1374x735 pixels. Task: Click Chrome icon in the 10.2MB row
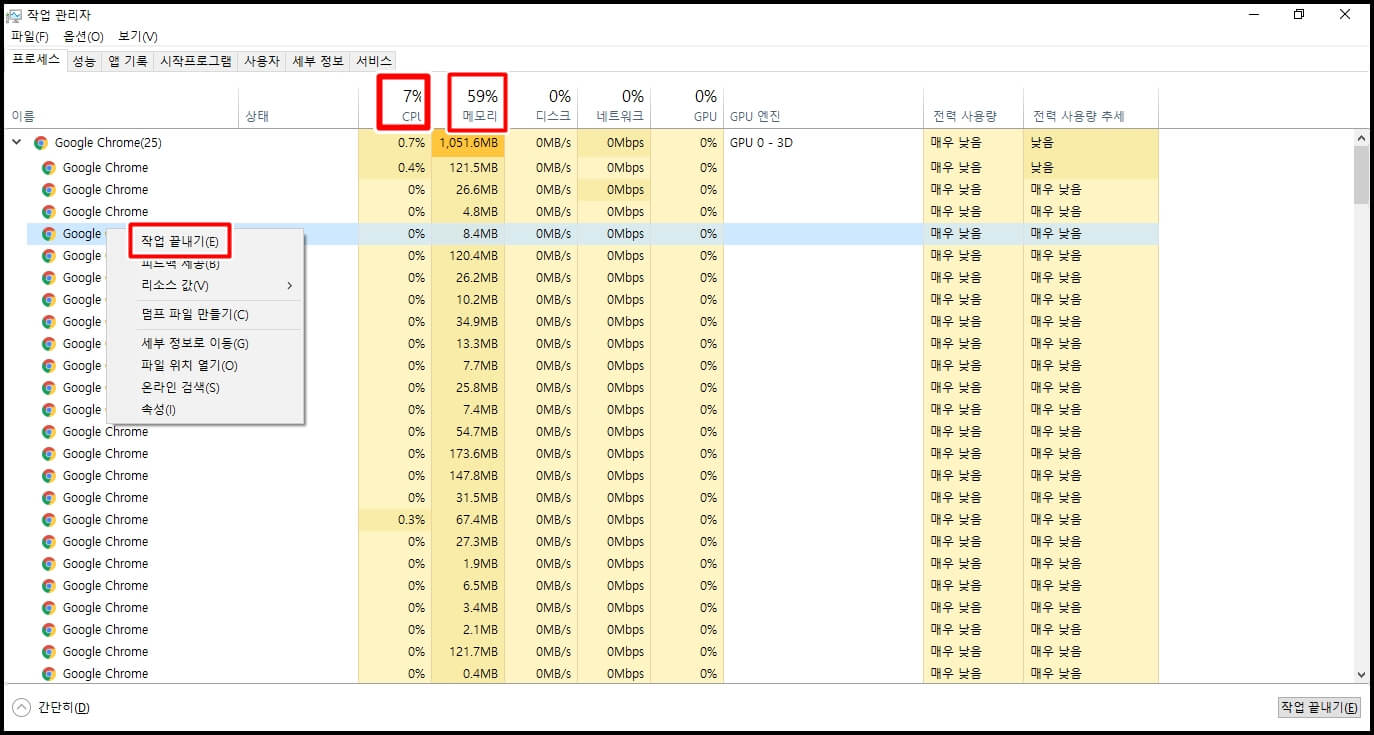pos(49,300)
